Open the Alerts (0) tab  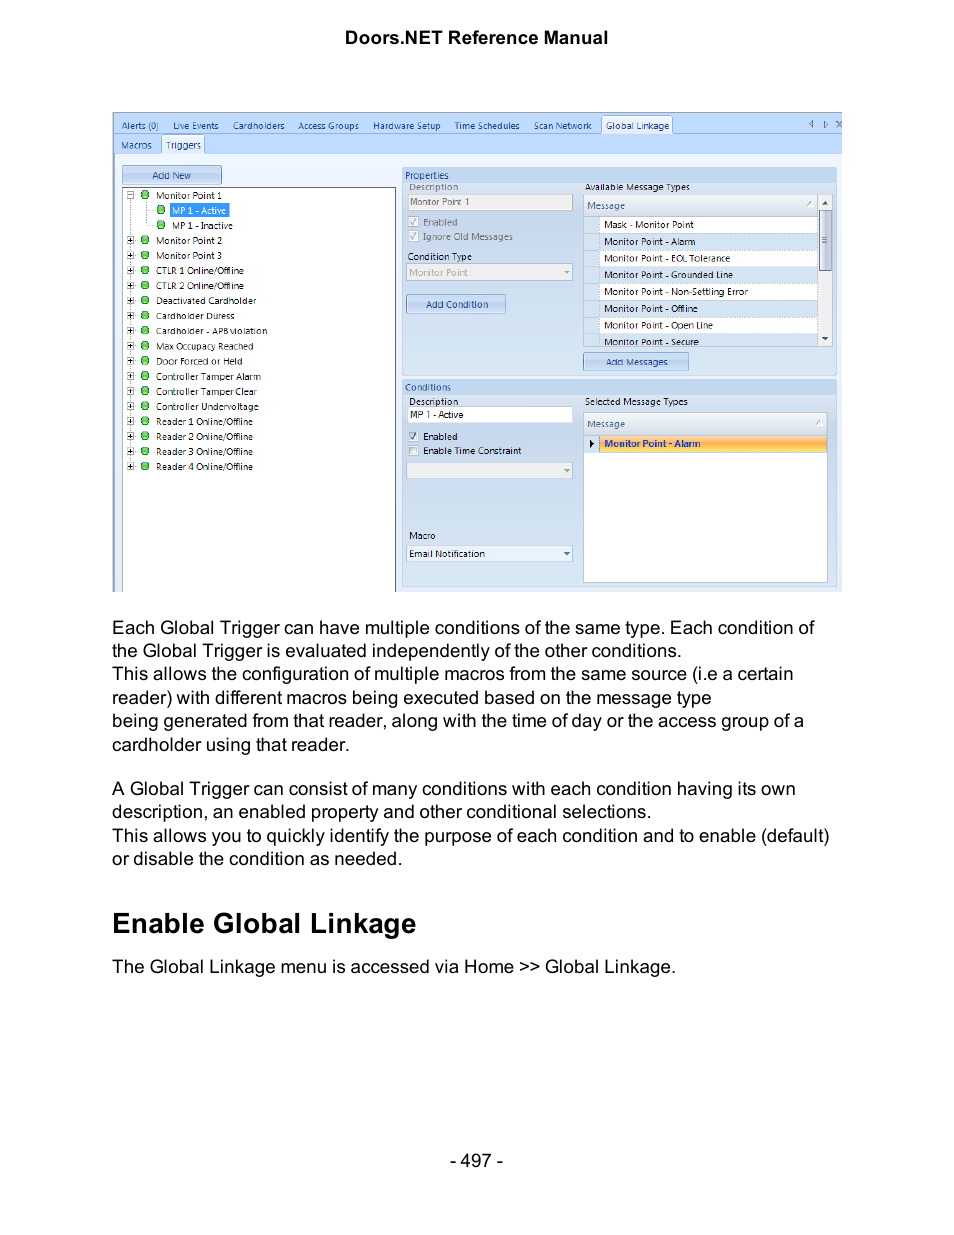pyautogui.click(x=139, y=126)
